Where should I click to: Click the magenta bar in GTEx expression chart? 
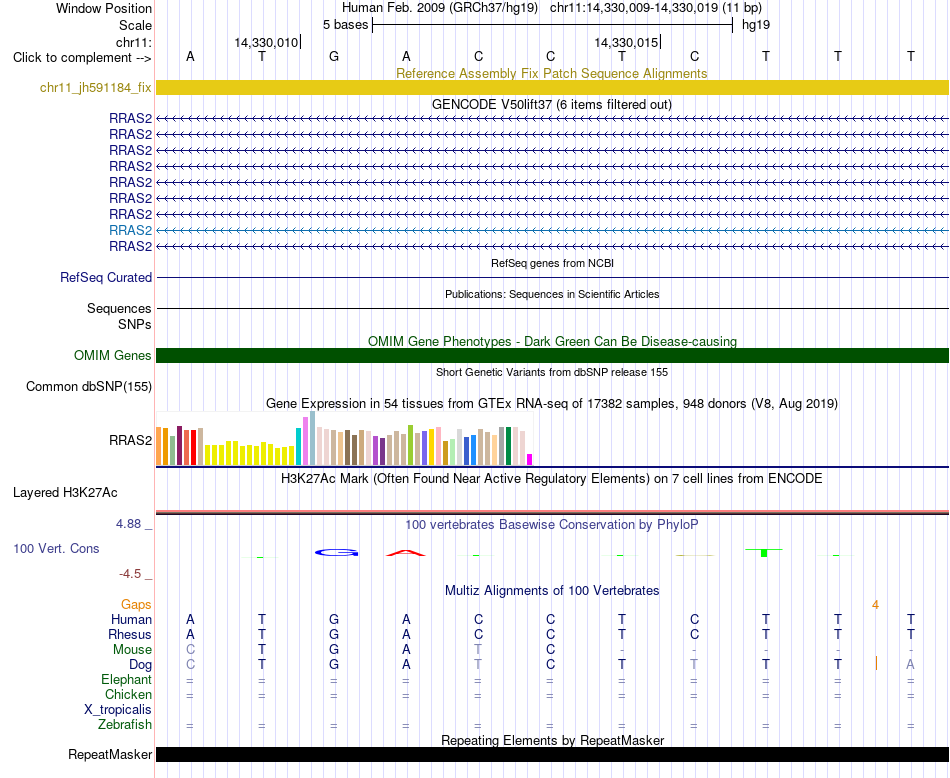pos(530,459)
